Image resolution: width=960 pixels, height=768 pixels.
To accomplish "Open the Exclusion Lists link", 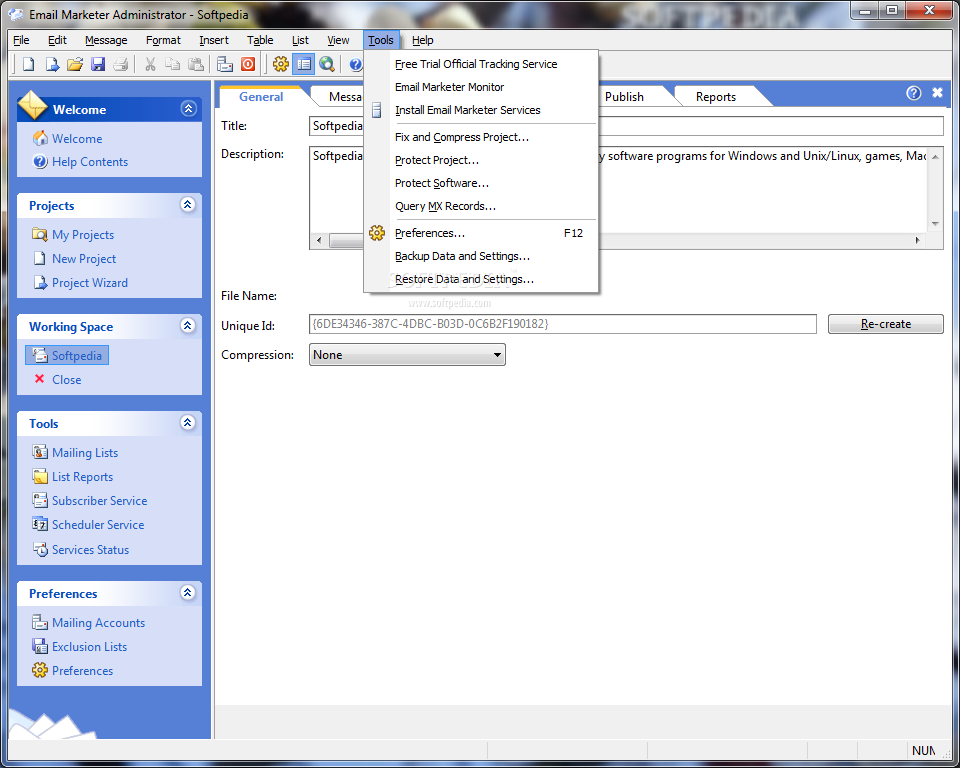I will click(89, 646).
